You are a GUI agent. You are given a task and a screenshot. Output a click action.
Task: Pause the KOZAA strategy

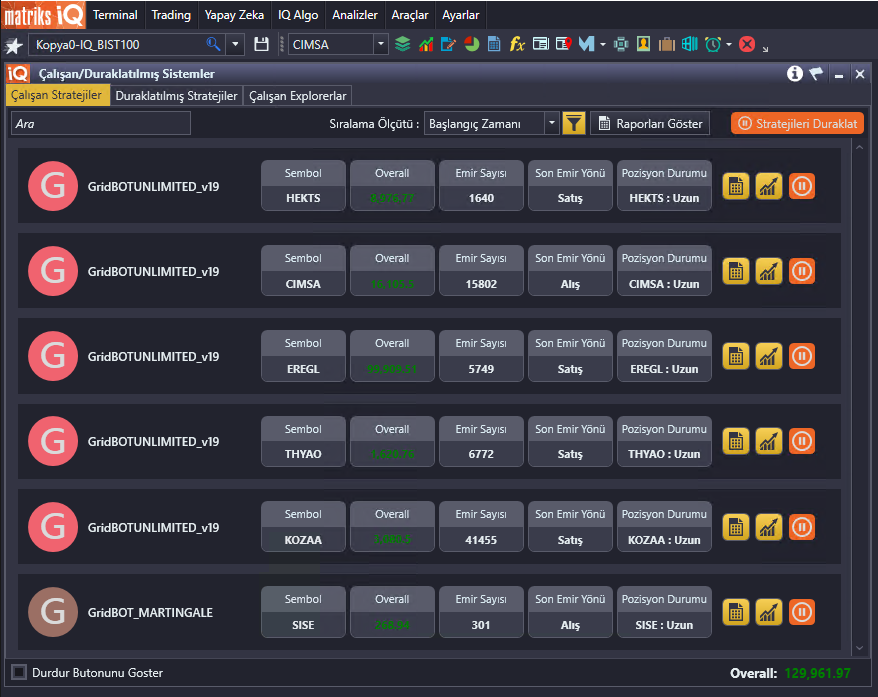[x=802, y=527]
